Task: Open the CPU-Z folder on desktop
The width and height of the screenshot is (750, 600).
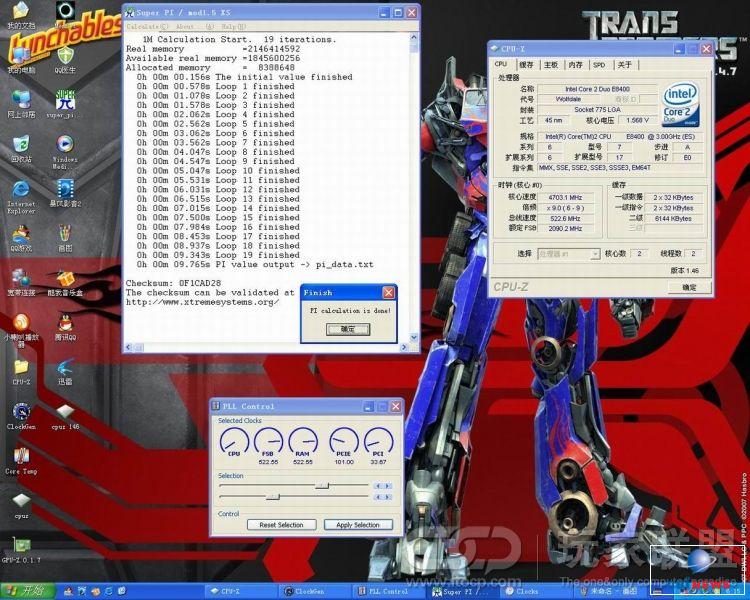Action: (21, 373)
